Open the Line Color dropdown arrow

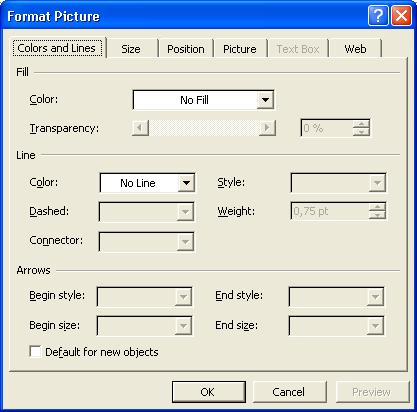[x=186, y=183]
